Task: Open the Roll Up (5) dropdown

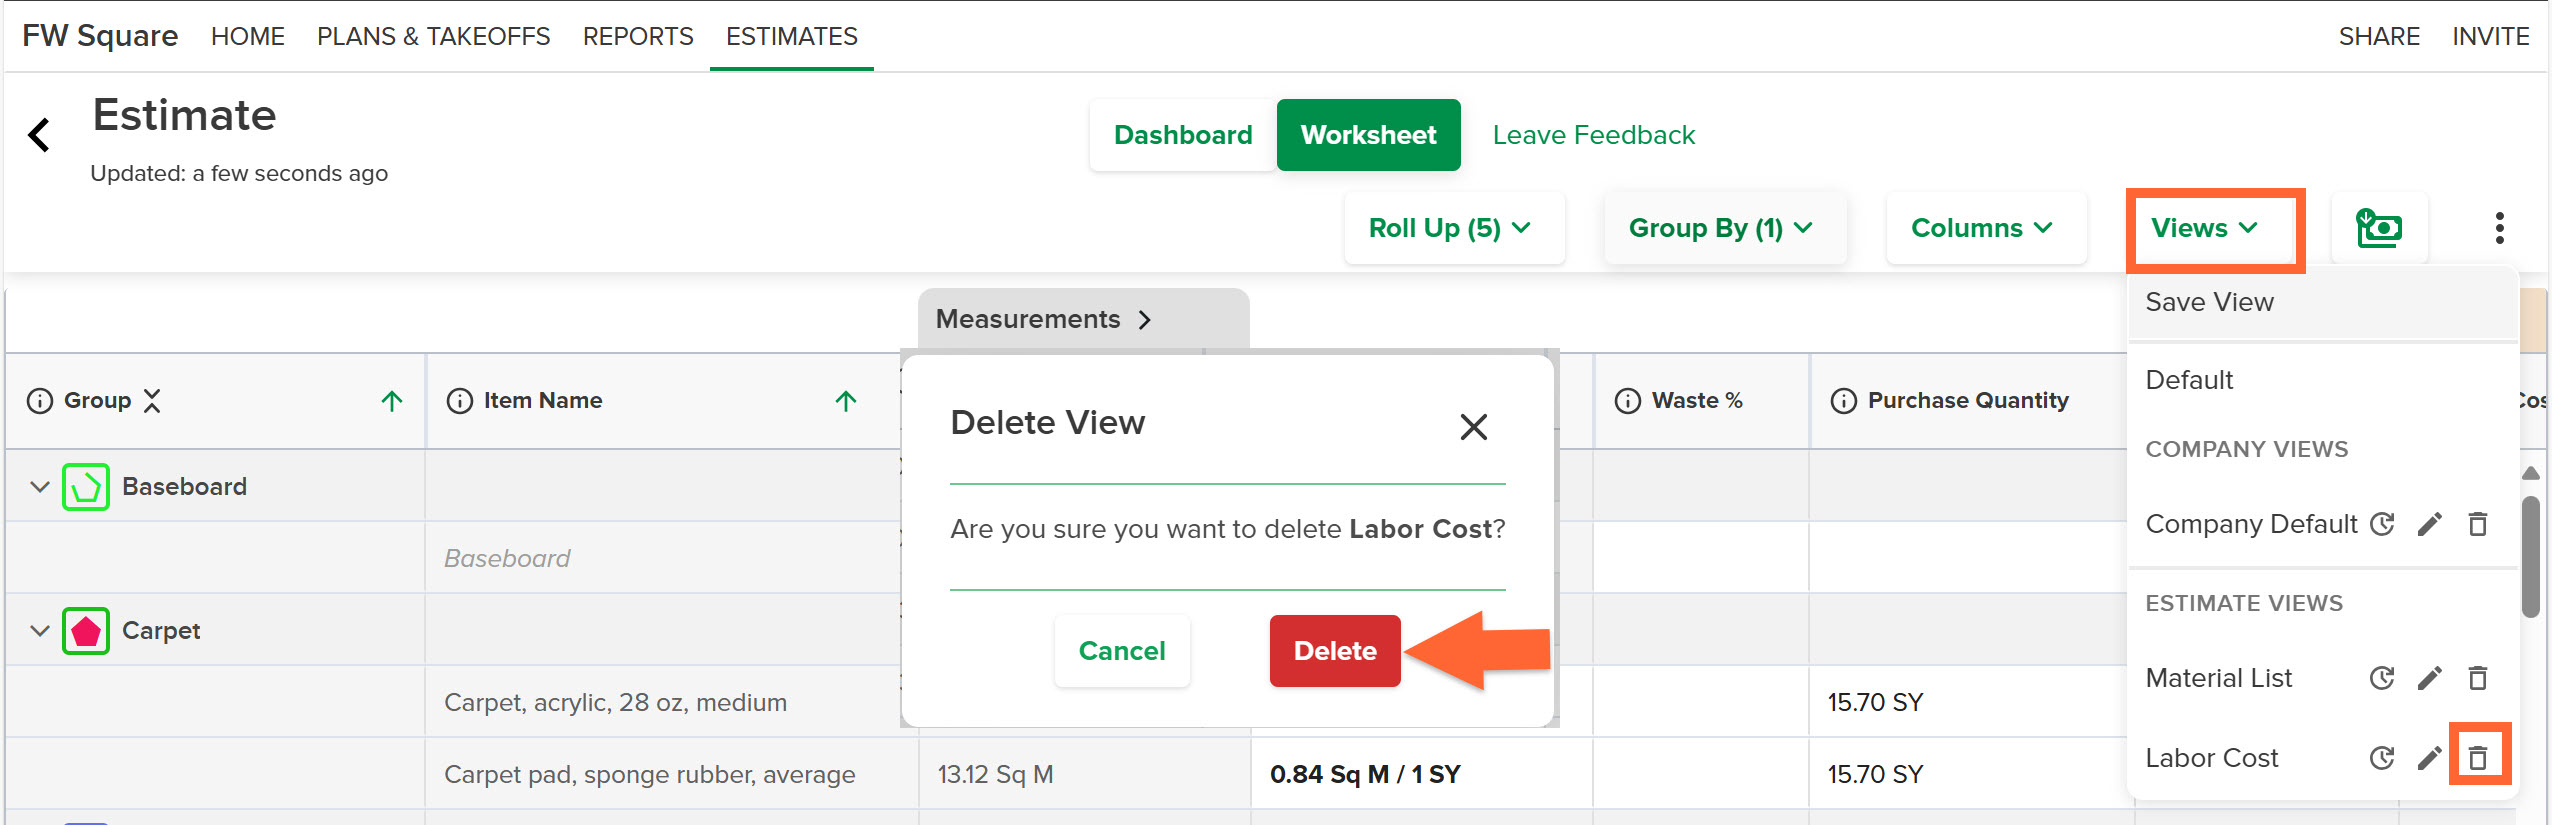Action: click(x=1453, y=228)
